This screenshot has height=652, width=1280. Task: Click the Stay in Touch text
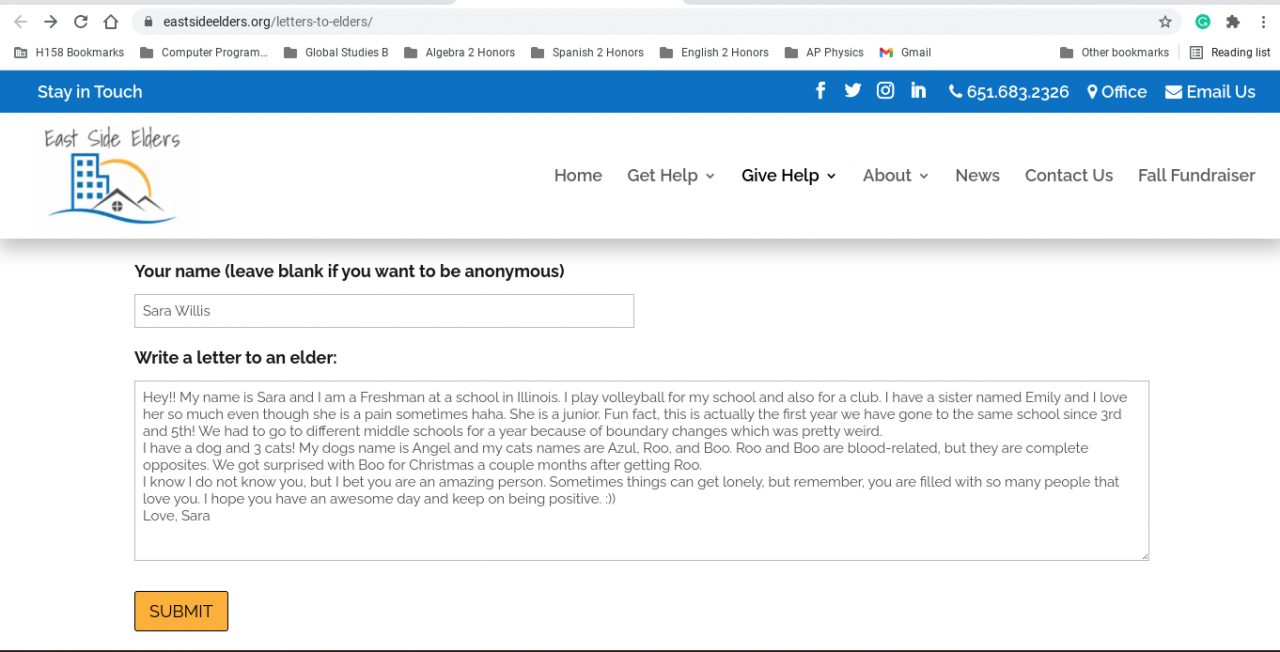click(x=90, y=92)
